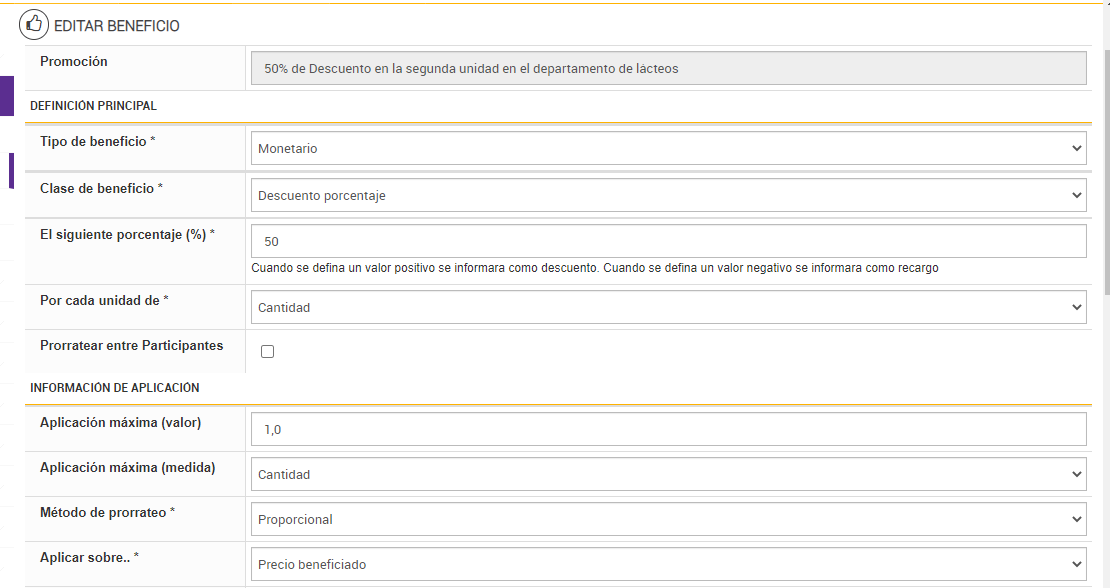1110x588 pixels.
Task: Enable the Prorratear entre Participantes checkbox
Action: 267,351
